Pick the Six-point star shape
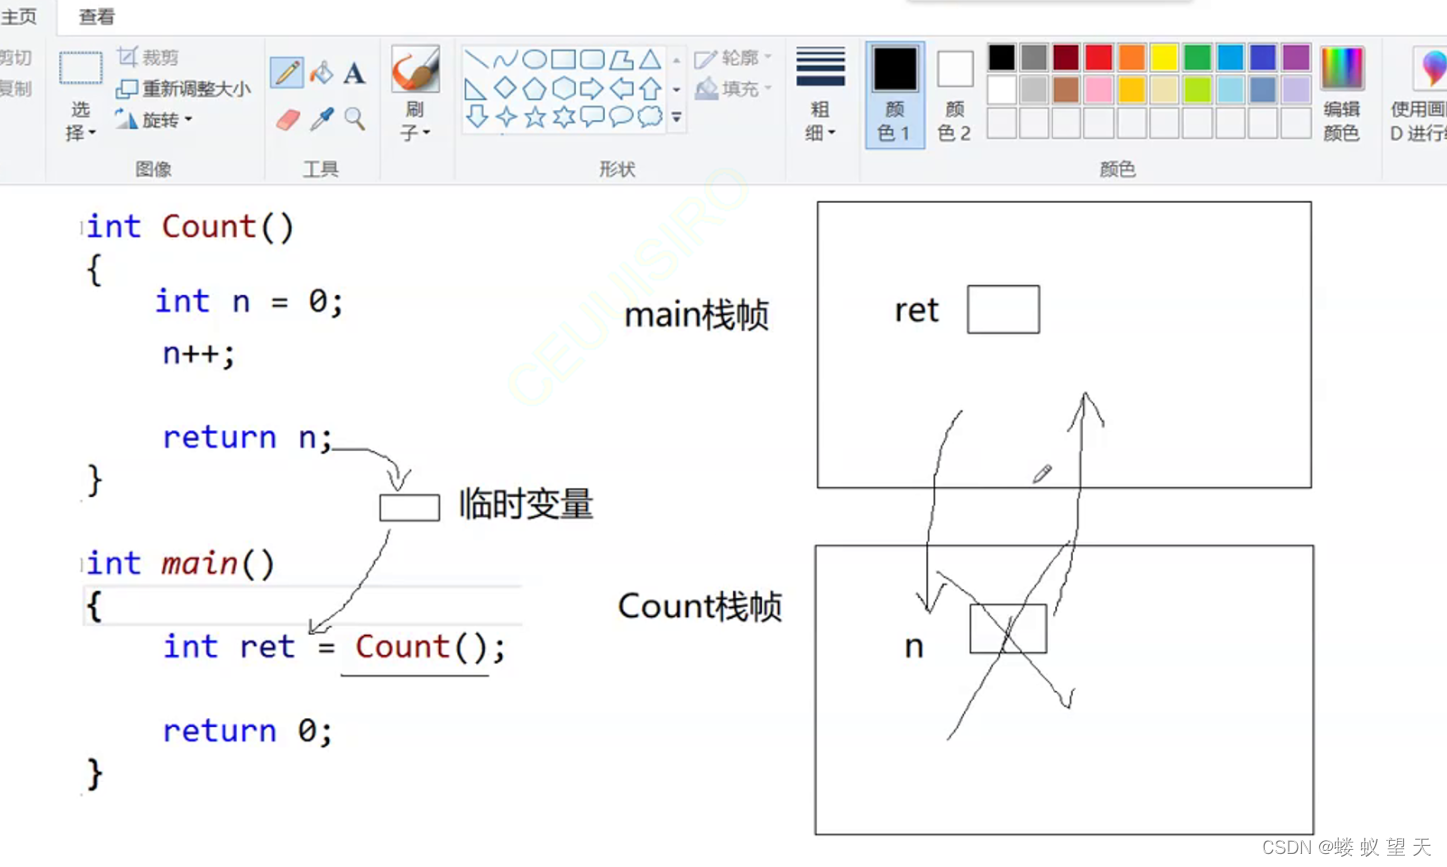Image resolution: width=1447 pixels, height=867 pixels. pos(563,117)
